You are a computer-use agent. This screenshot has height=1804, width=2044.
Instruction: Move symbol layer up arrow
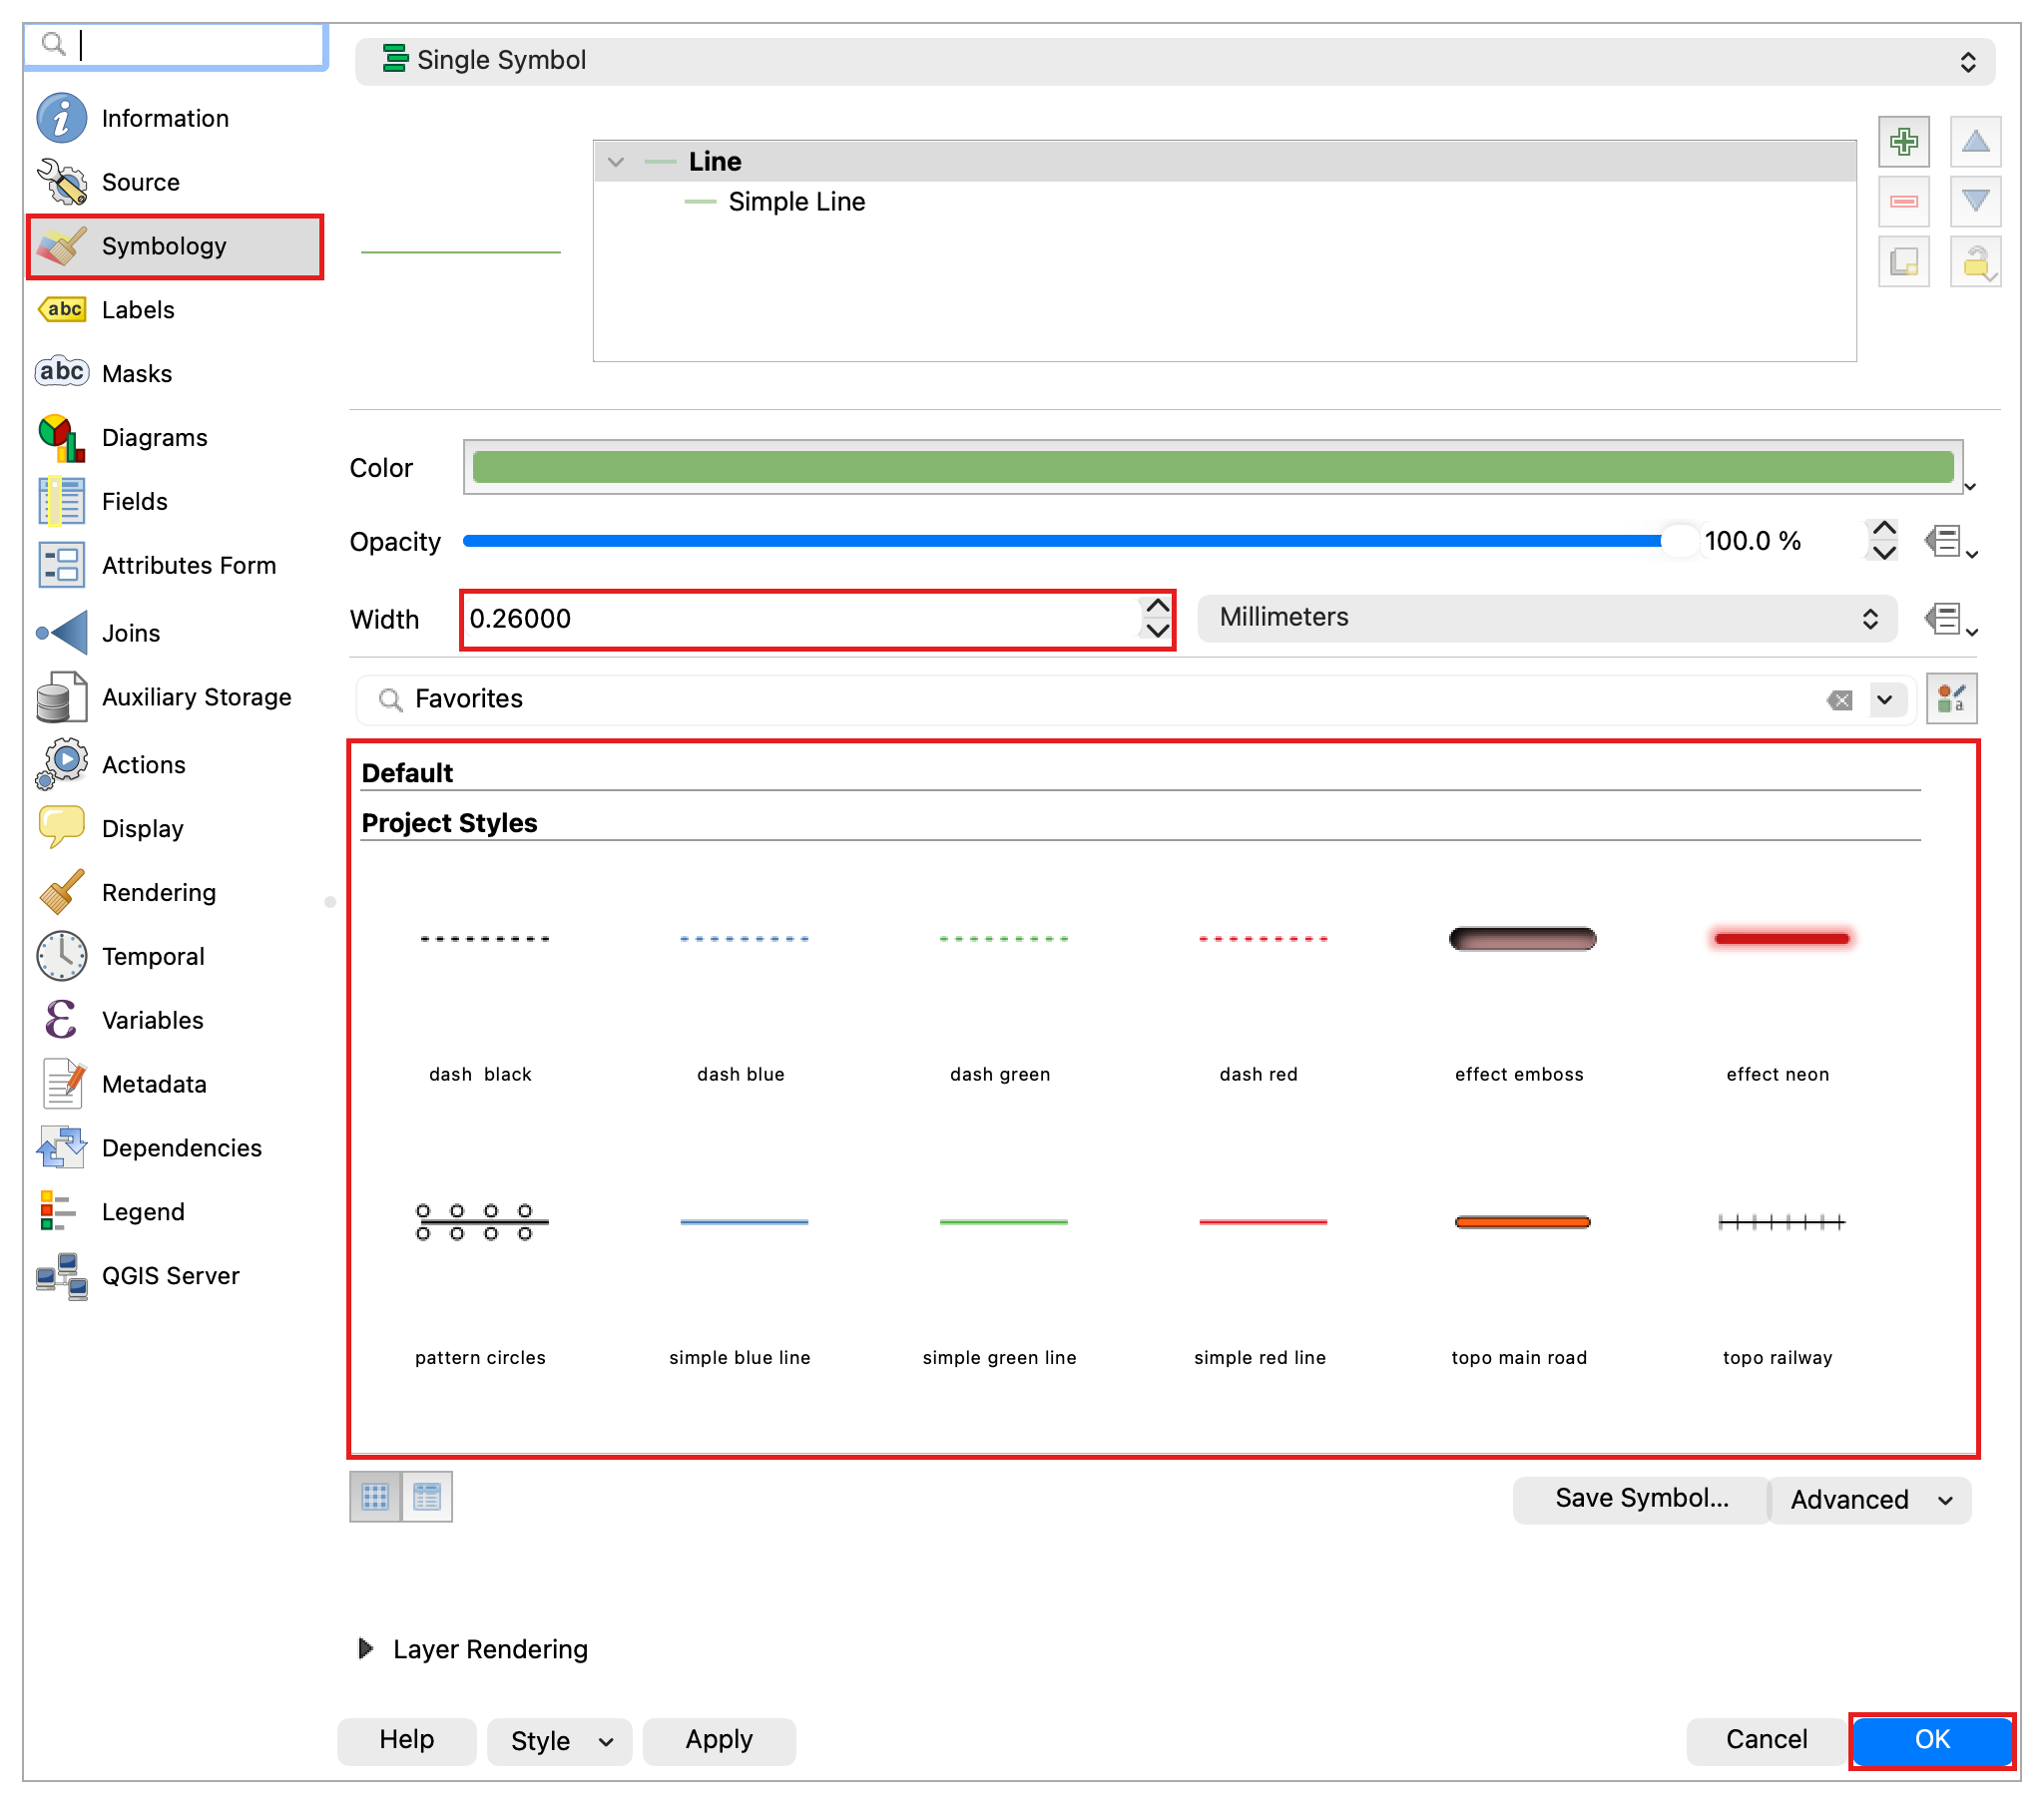coord(1975,141)
